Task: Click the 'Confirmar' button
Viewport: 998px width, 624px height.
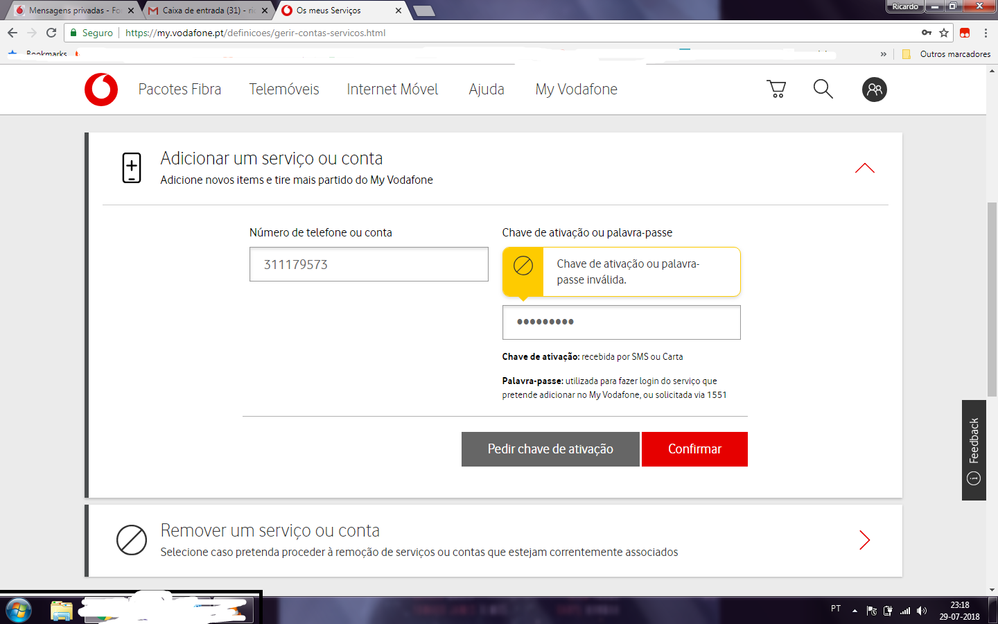Action: pos(694,449)
